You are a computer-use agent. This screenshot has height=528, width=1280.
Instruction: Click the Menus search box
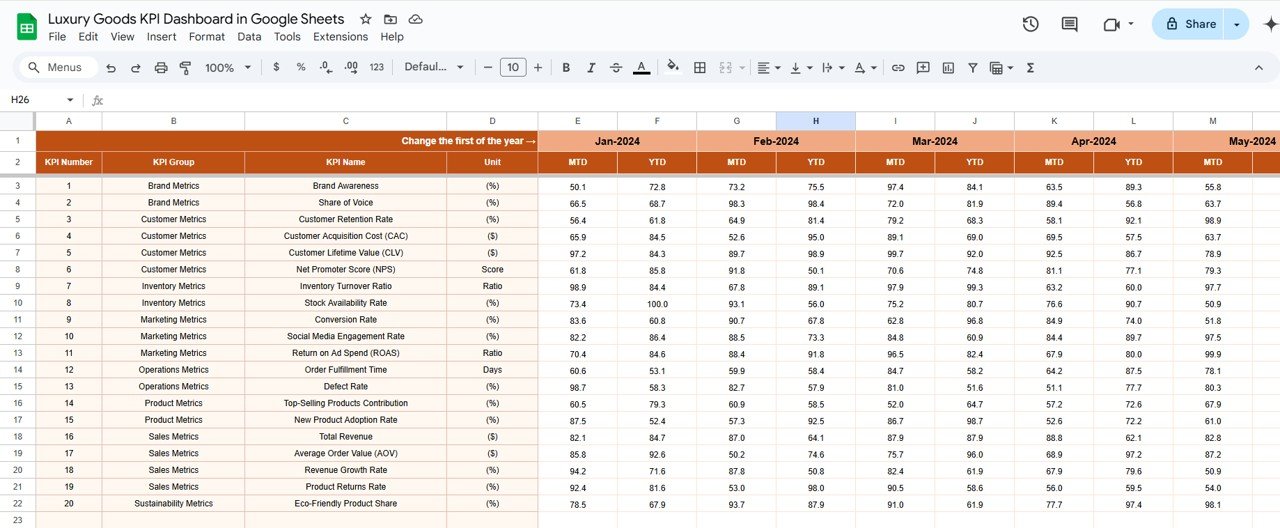[58, 67]
